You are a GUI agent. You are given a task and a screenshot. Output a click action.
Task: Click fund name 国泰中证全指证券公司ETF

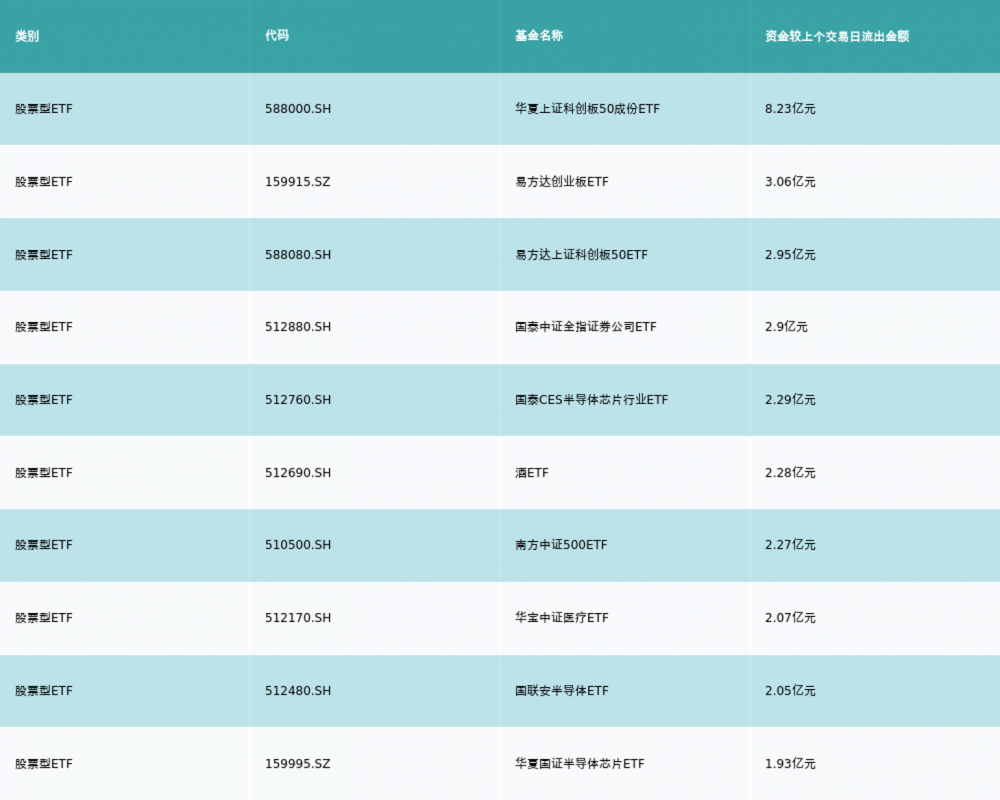(585, 327)
